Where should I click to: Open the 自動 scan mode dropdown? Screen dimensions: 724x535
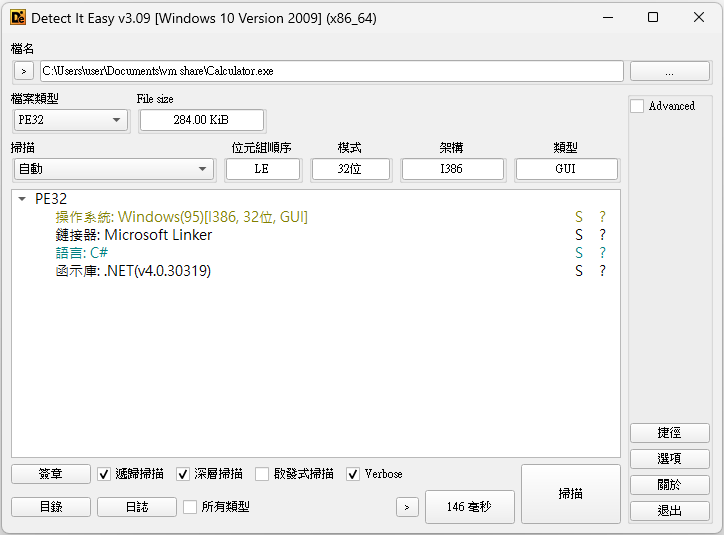(113, 169)
